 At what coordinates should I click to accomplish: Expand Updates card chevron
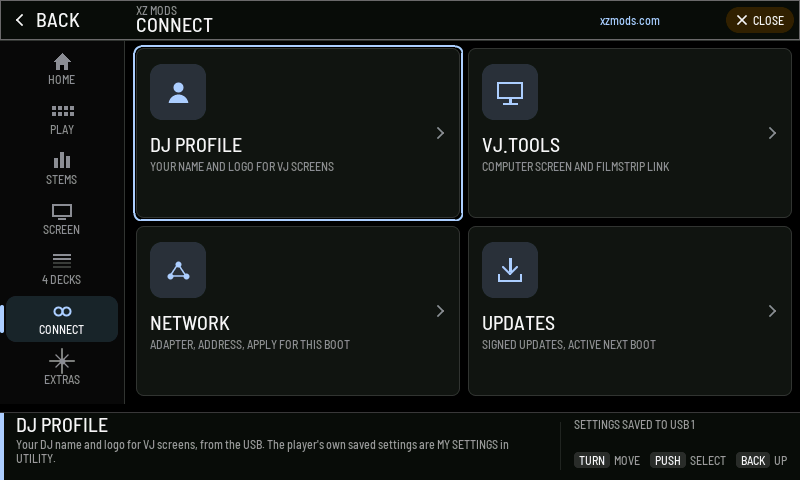(x=772, y=311)
